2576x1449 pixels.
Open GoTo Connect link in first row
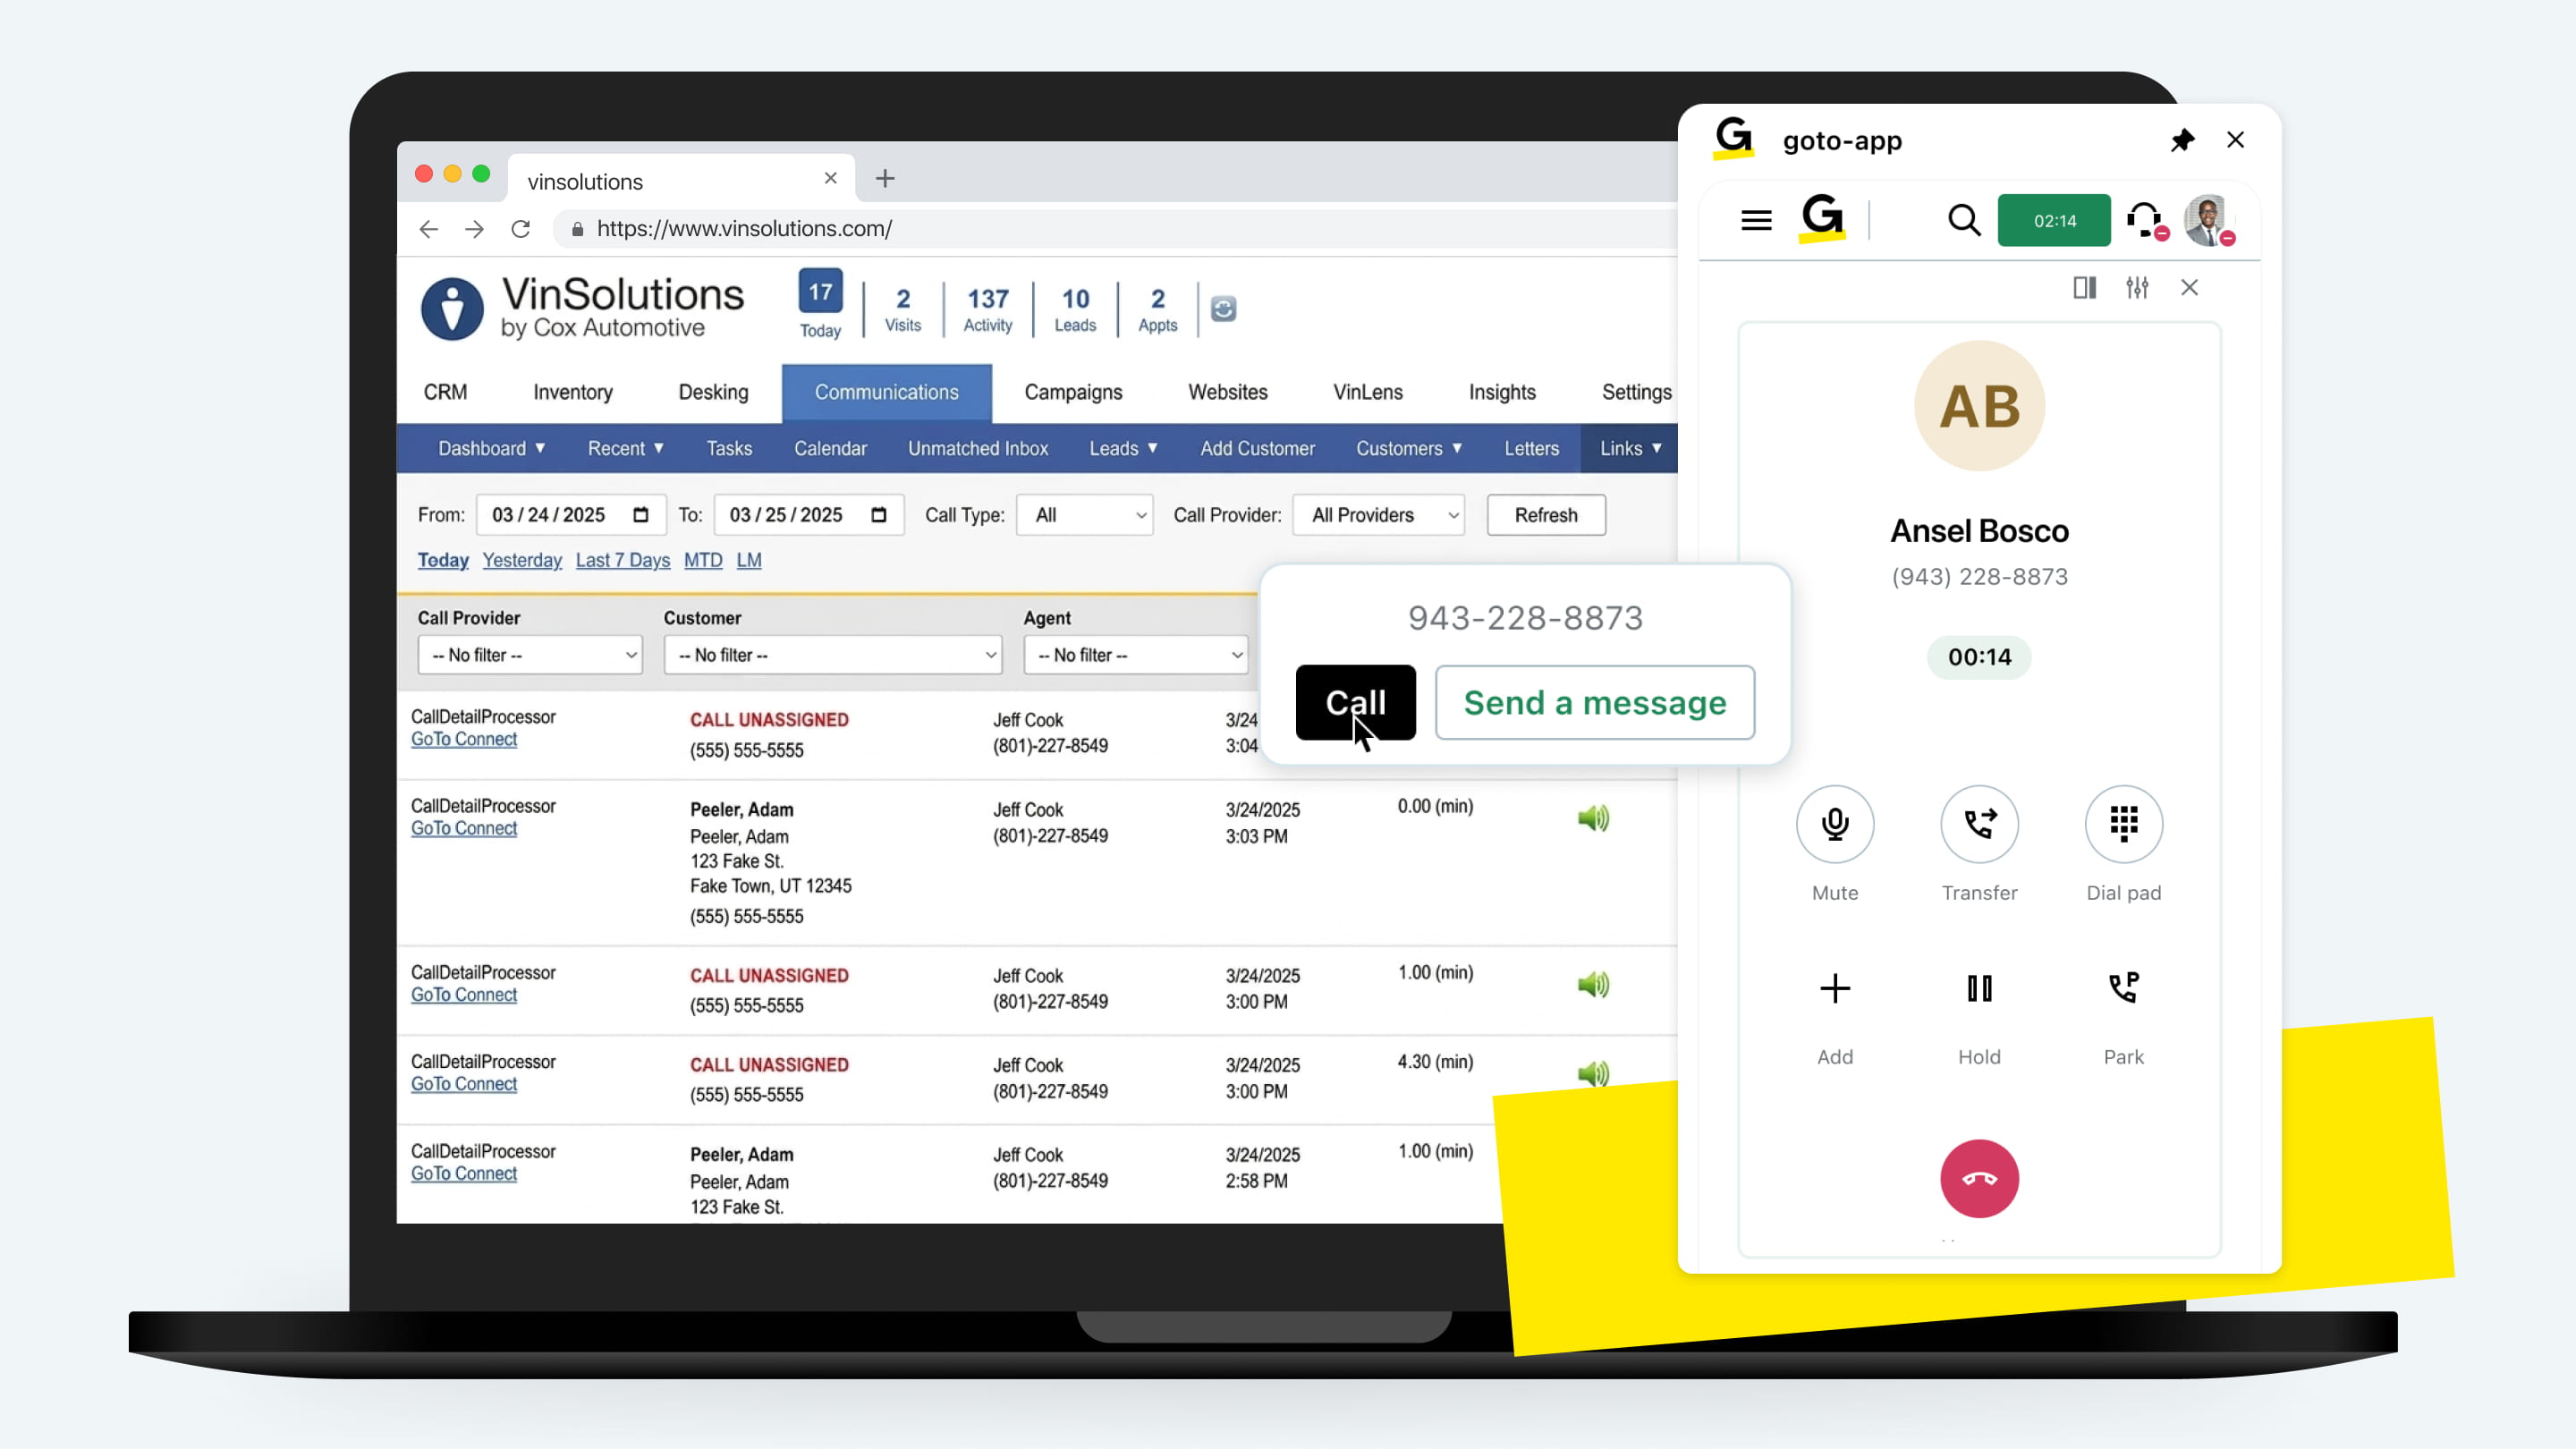(464, 739)
